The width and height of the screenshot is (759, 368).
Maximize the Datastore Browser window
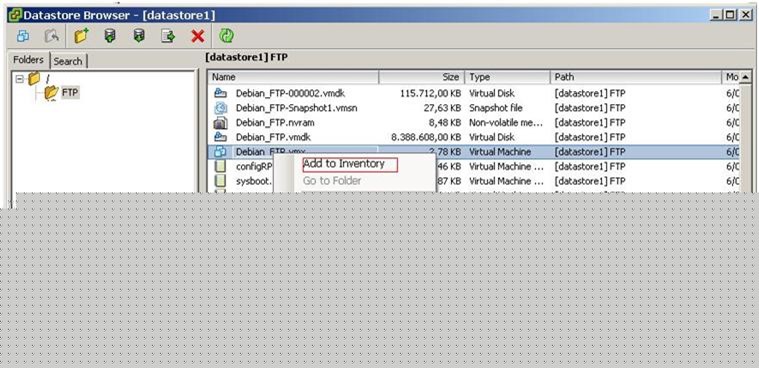click(x=730, y=15)
